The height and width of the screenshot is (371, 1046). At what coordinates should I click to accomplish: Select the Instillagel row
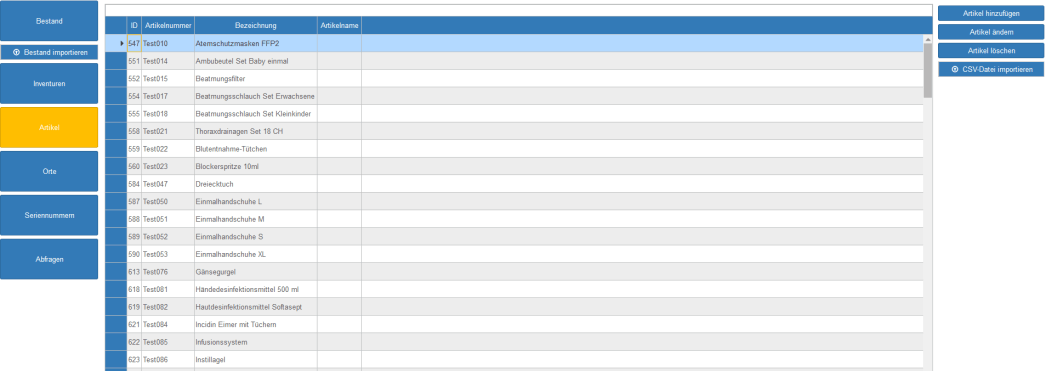click(514, 360)
